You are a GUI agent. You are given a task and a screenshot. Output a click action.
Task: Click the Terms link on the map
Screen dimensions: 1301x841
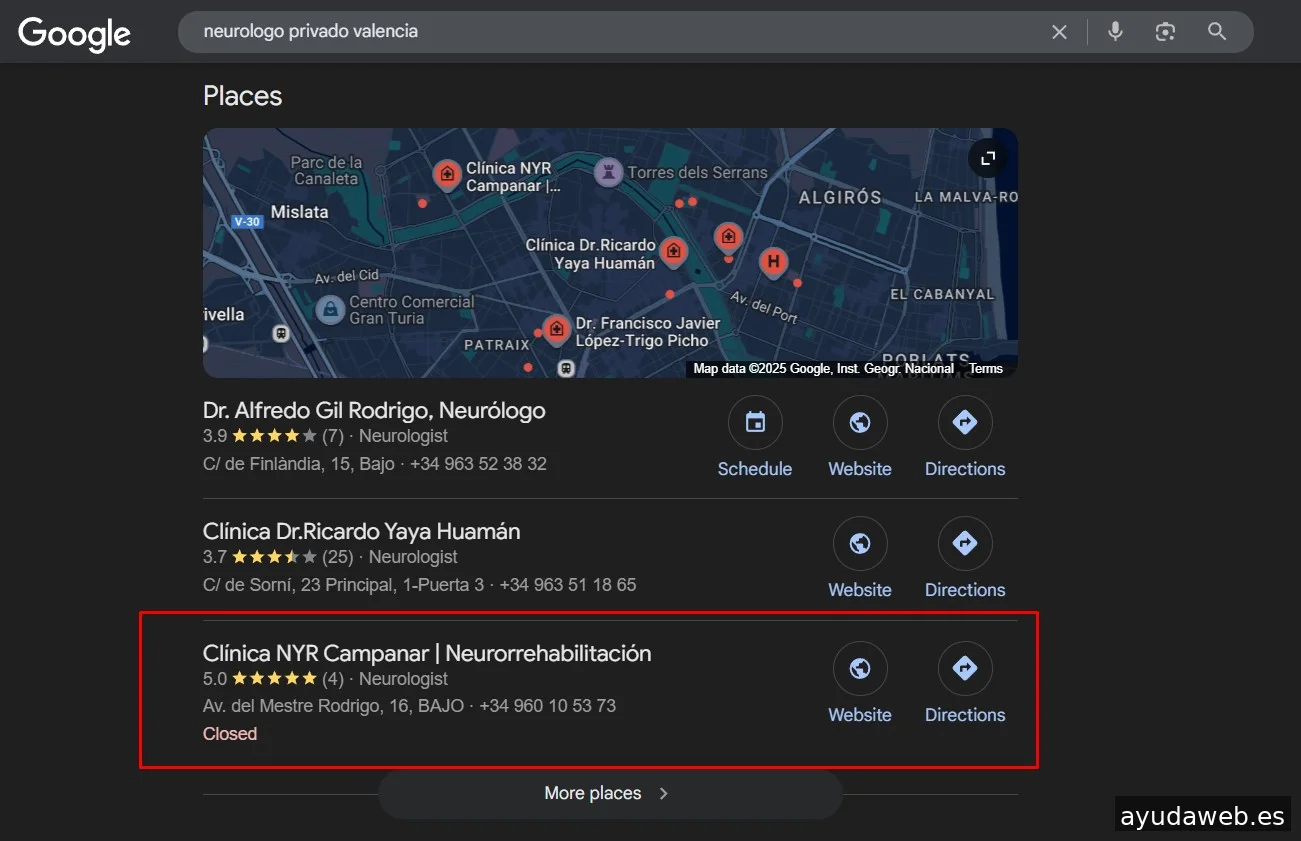(985, 369)
